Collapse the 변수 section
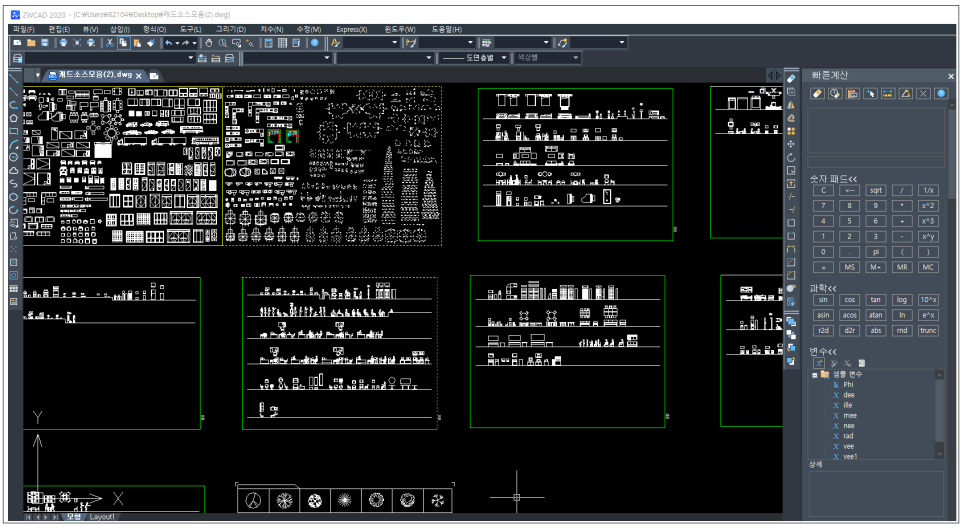 coord(823,351)
